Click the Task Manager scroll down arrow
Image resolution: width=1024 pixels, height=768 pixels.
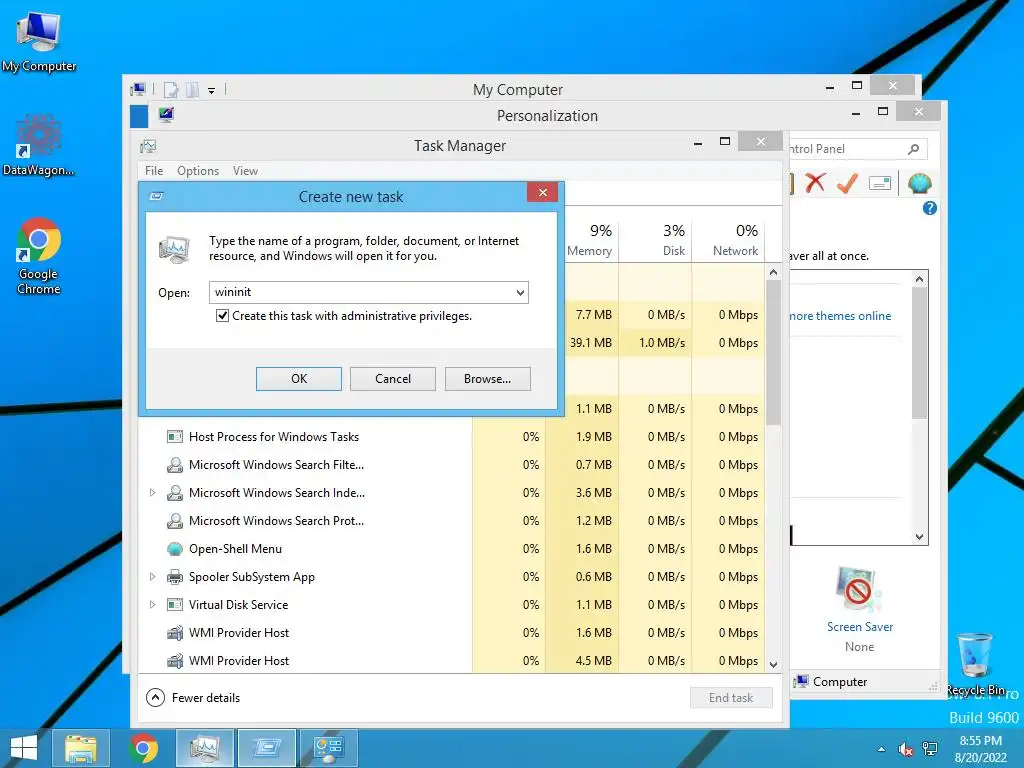pos(773,665)
